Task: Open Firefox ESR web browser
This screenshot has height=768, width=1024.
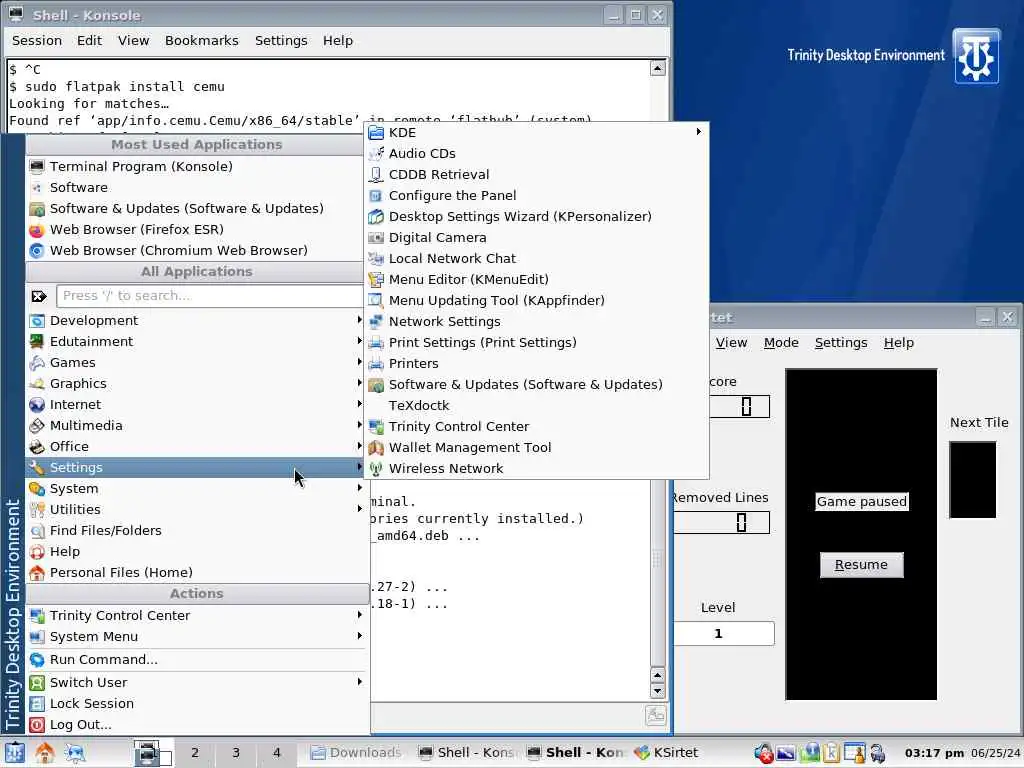Action: 196,229
